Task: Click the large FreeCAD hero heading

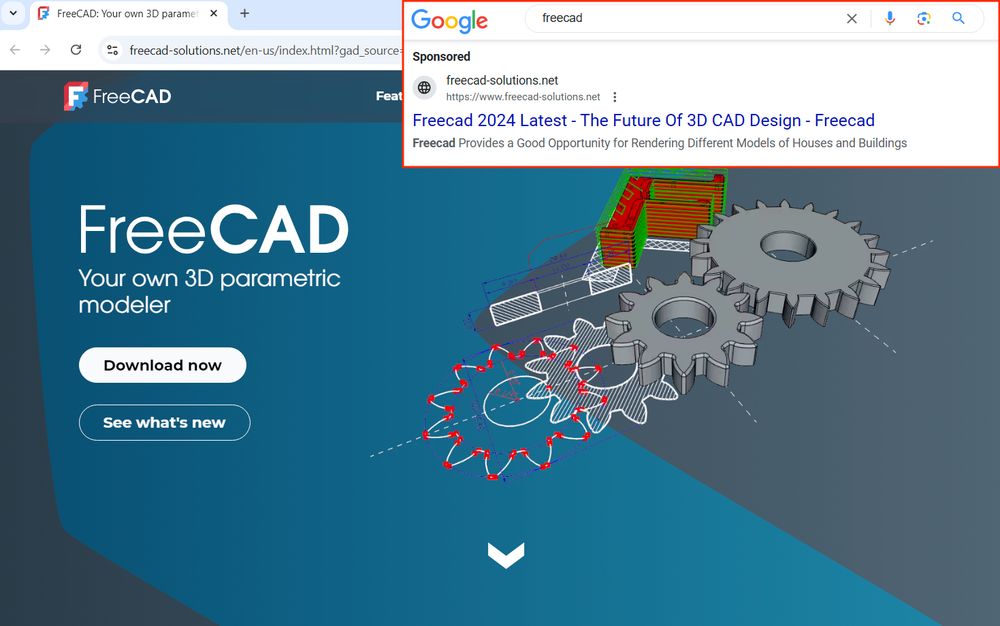Action: (x=214, y=229)
